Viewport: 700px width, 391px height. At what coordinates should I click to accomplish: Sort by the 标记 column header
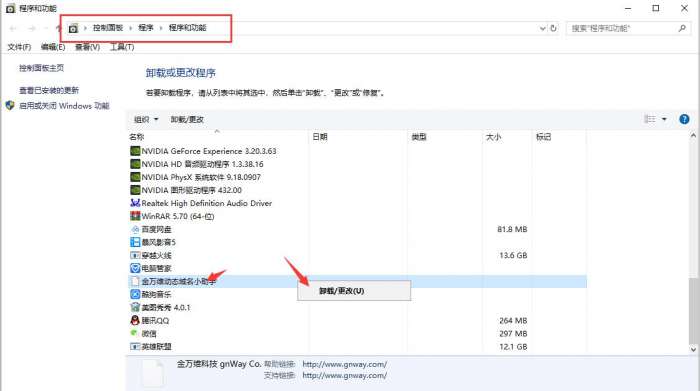(559, 137)
